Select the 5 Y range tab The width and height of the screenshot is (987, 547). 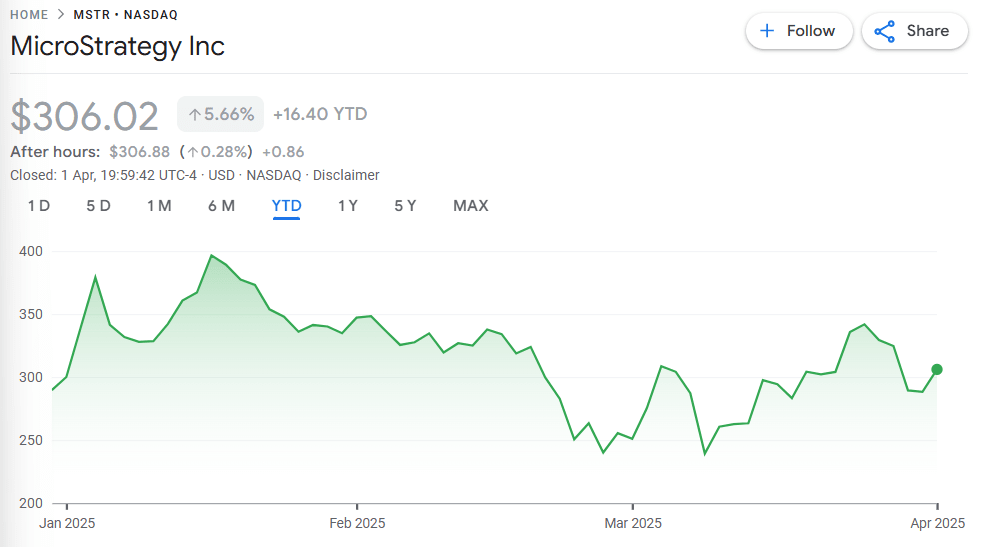point(405,206)
